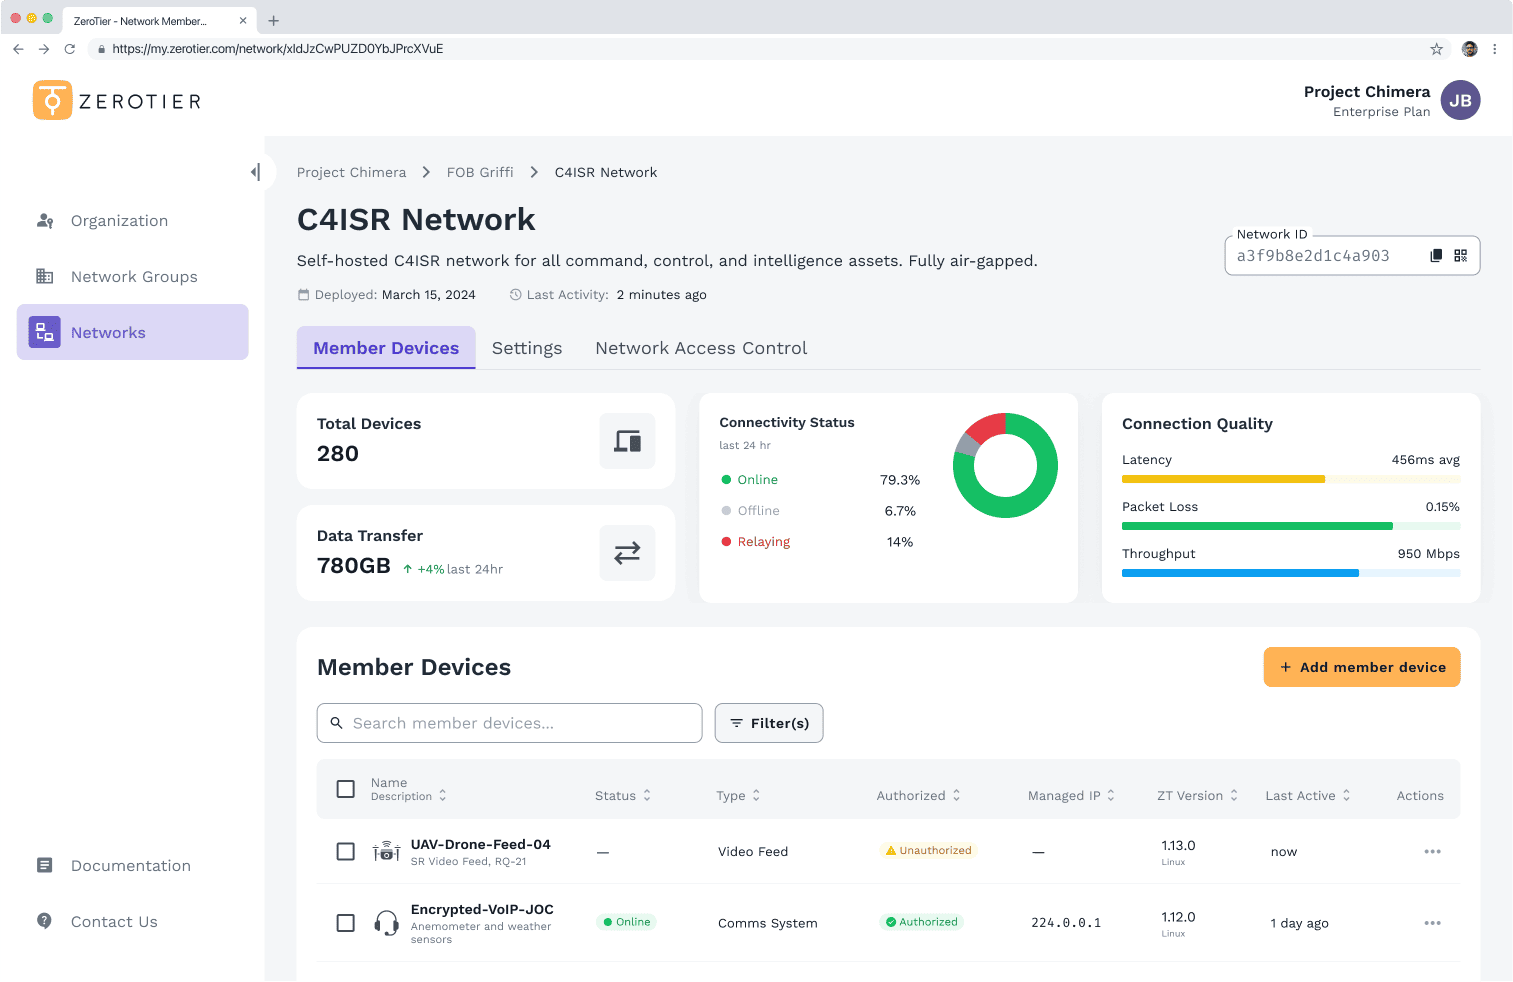Click the Network Groups building icon
1513x982 pixels.
tap(45, 276)
